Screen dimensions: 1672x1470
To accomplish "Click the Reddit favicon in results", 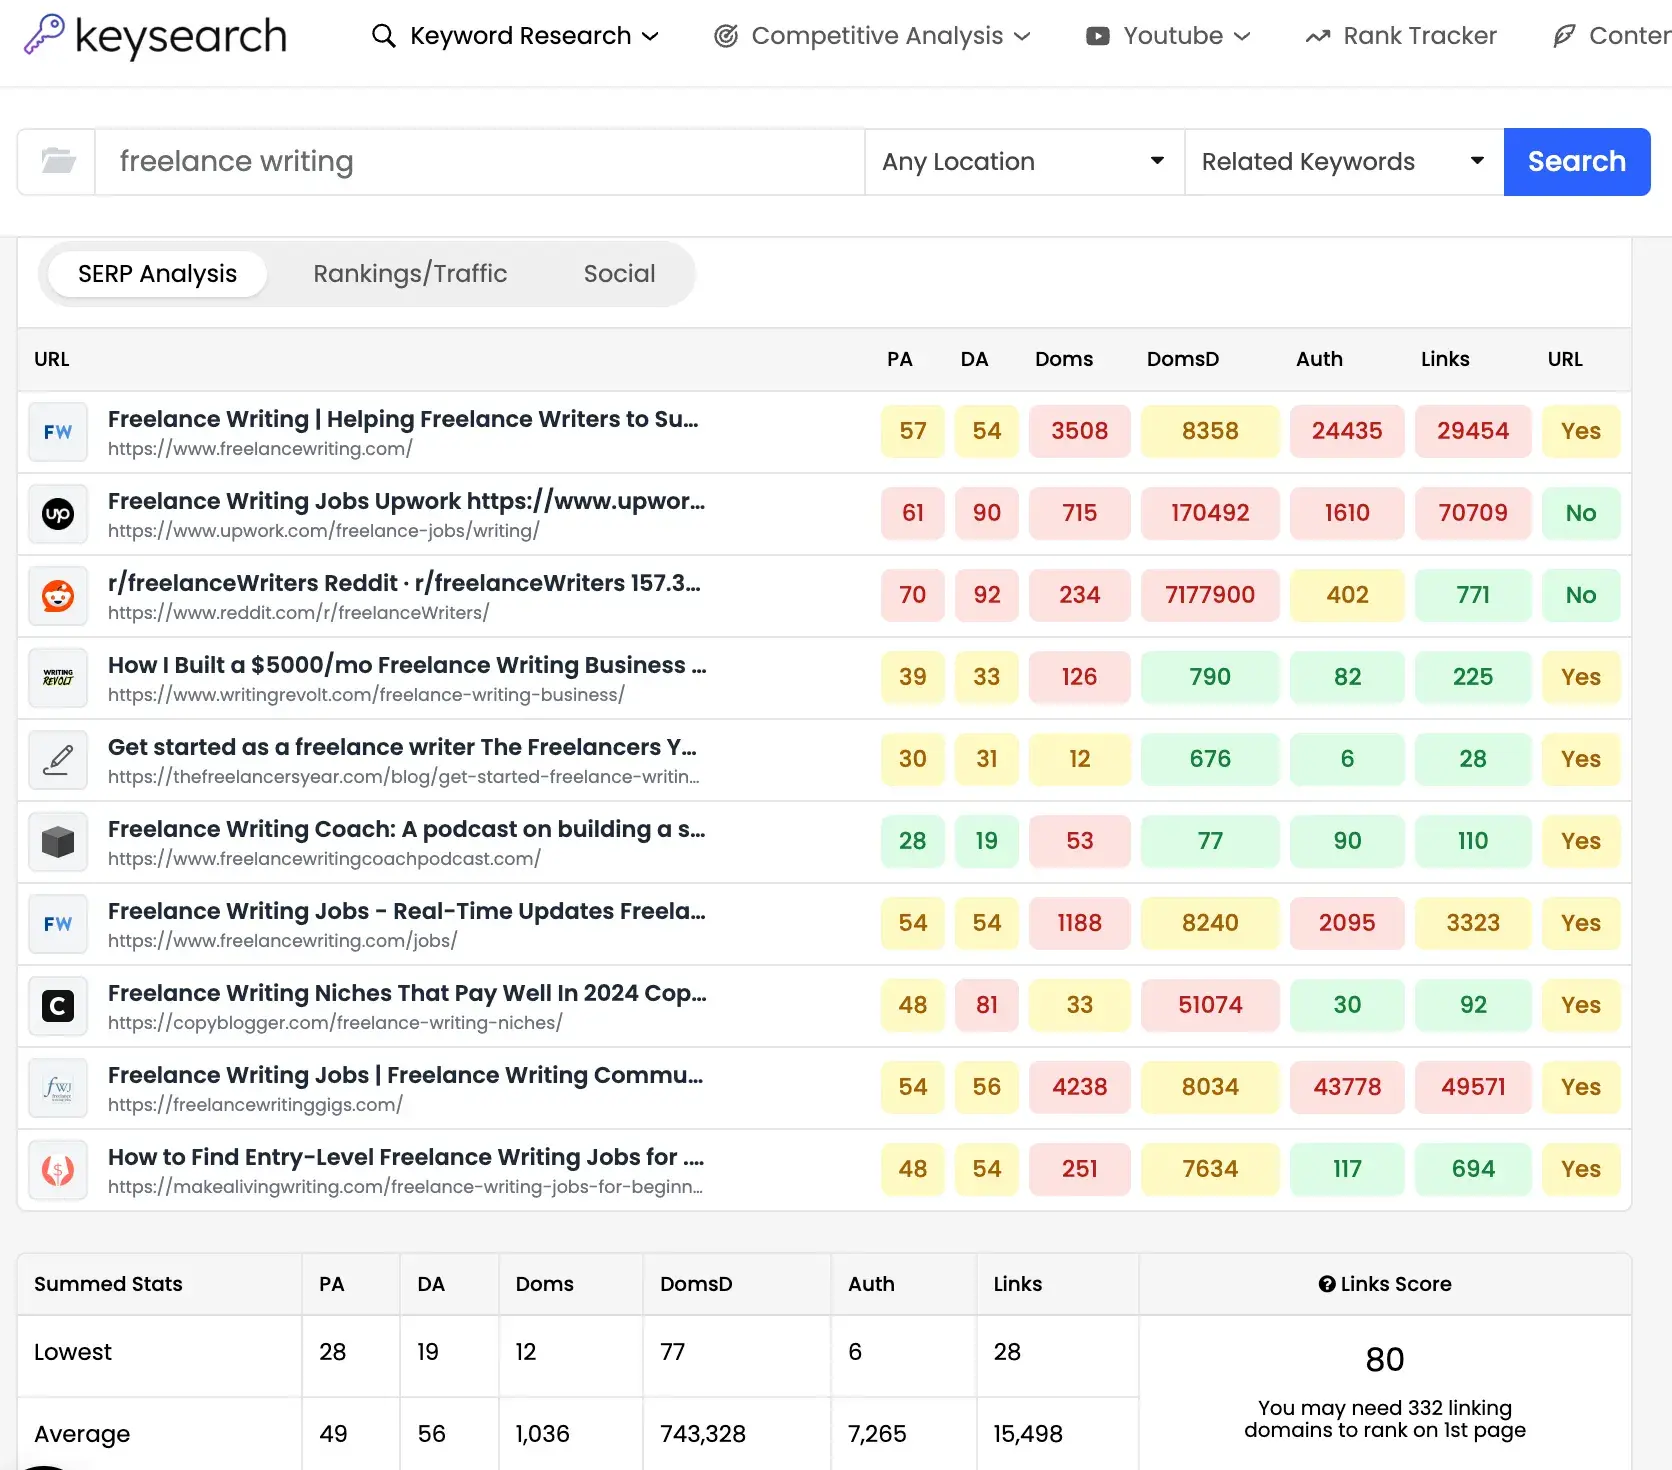I will click(58, 596).
